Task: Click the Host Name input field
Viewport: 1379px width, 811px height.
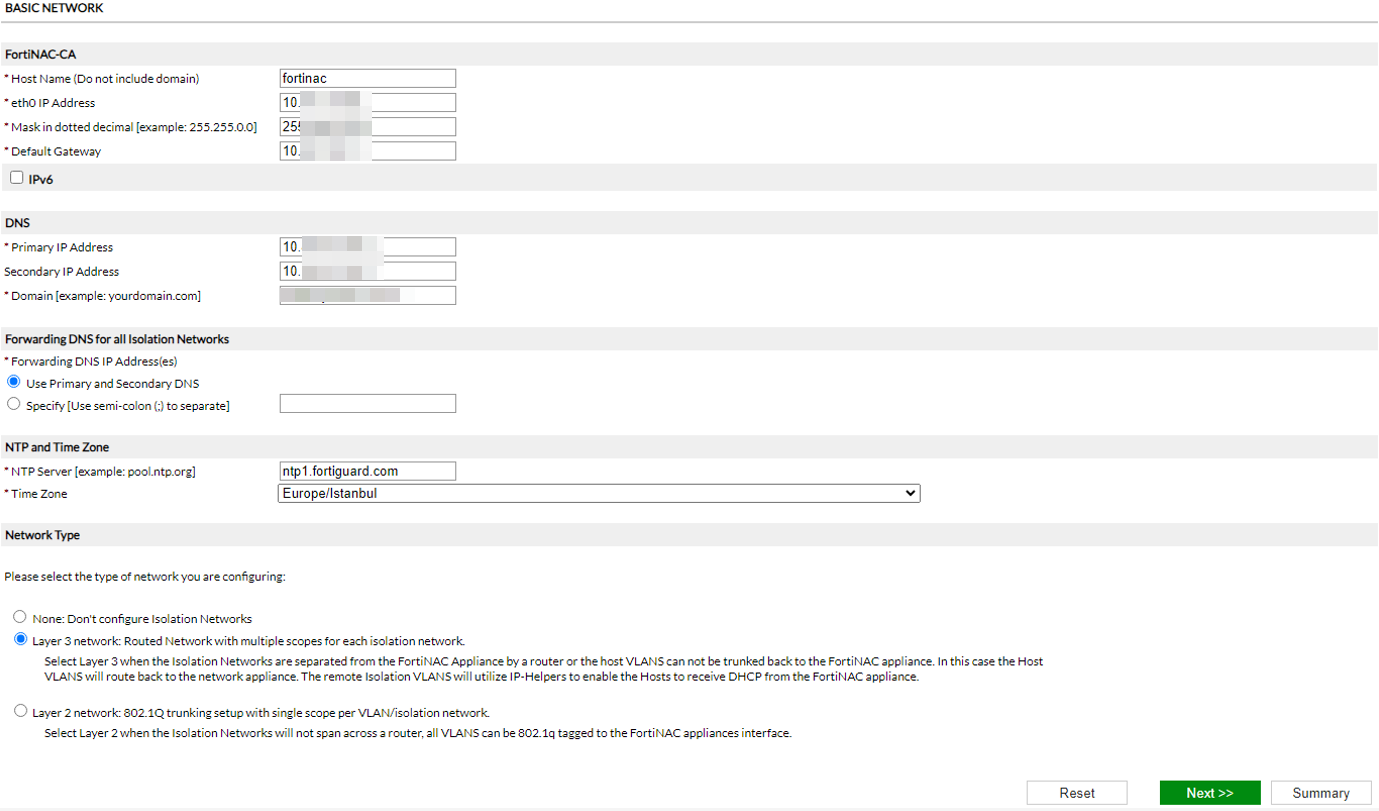Action: pos(367,79)
